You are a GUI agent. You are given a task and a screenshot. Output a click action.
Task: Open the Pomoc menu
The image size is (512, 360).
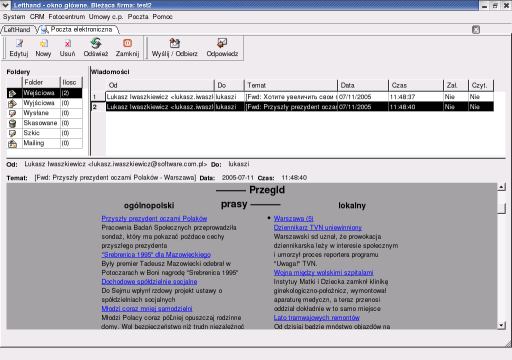pos(163,17)
